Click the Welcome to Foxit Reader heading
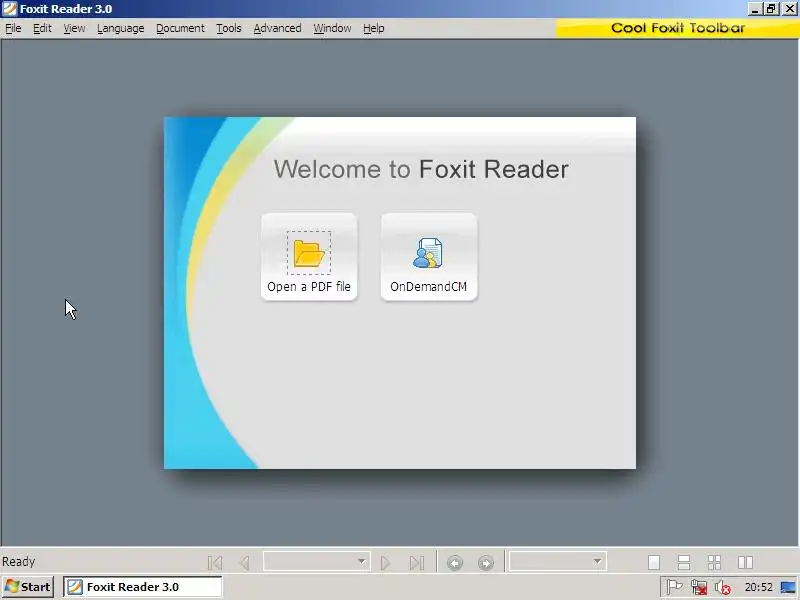 (x=421, y=169)
